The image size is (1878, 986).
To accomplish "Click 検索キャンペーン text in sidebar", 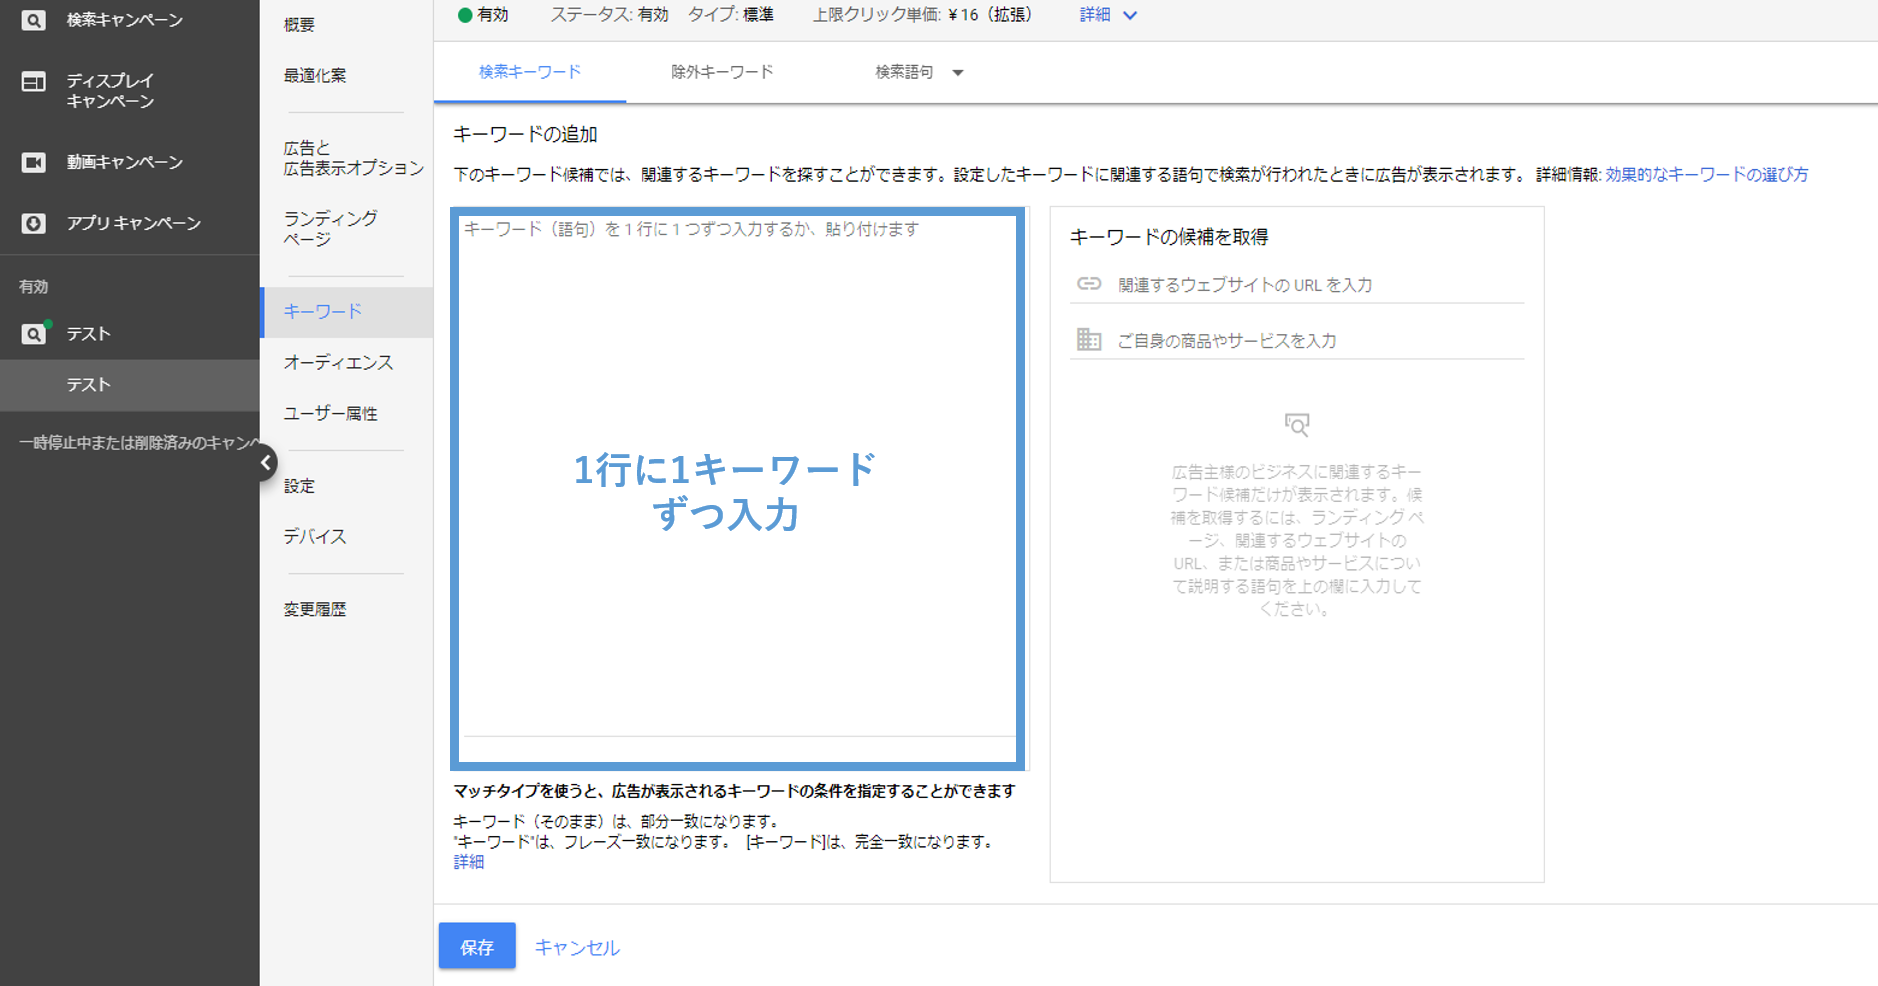I will click(125, 20).
